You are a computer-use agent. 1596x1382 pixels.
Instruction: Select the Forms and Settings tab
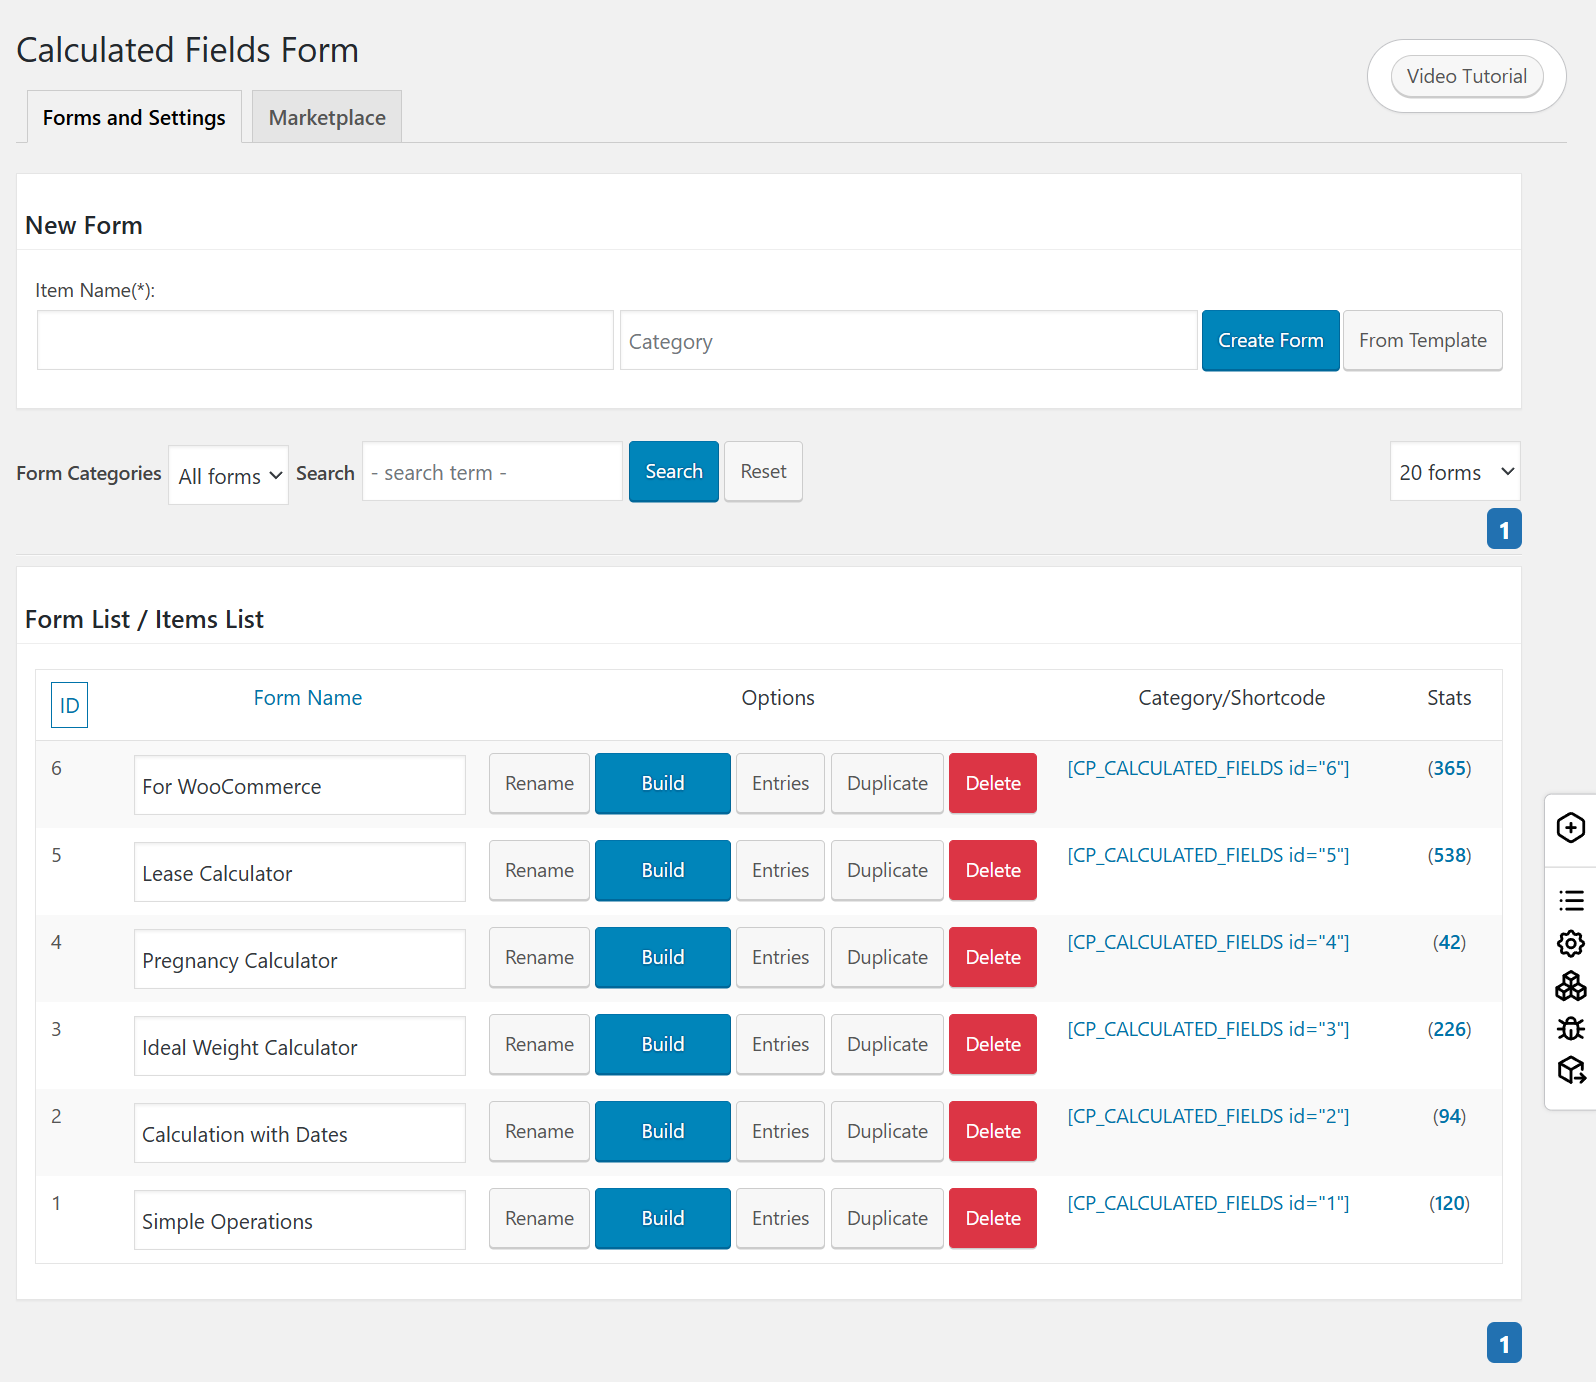click(x=134, y=117)
